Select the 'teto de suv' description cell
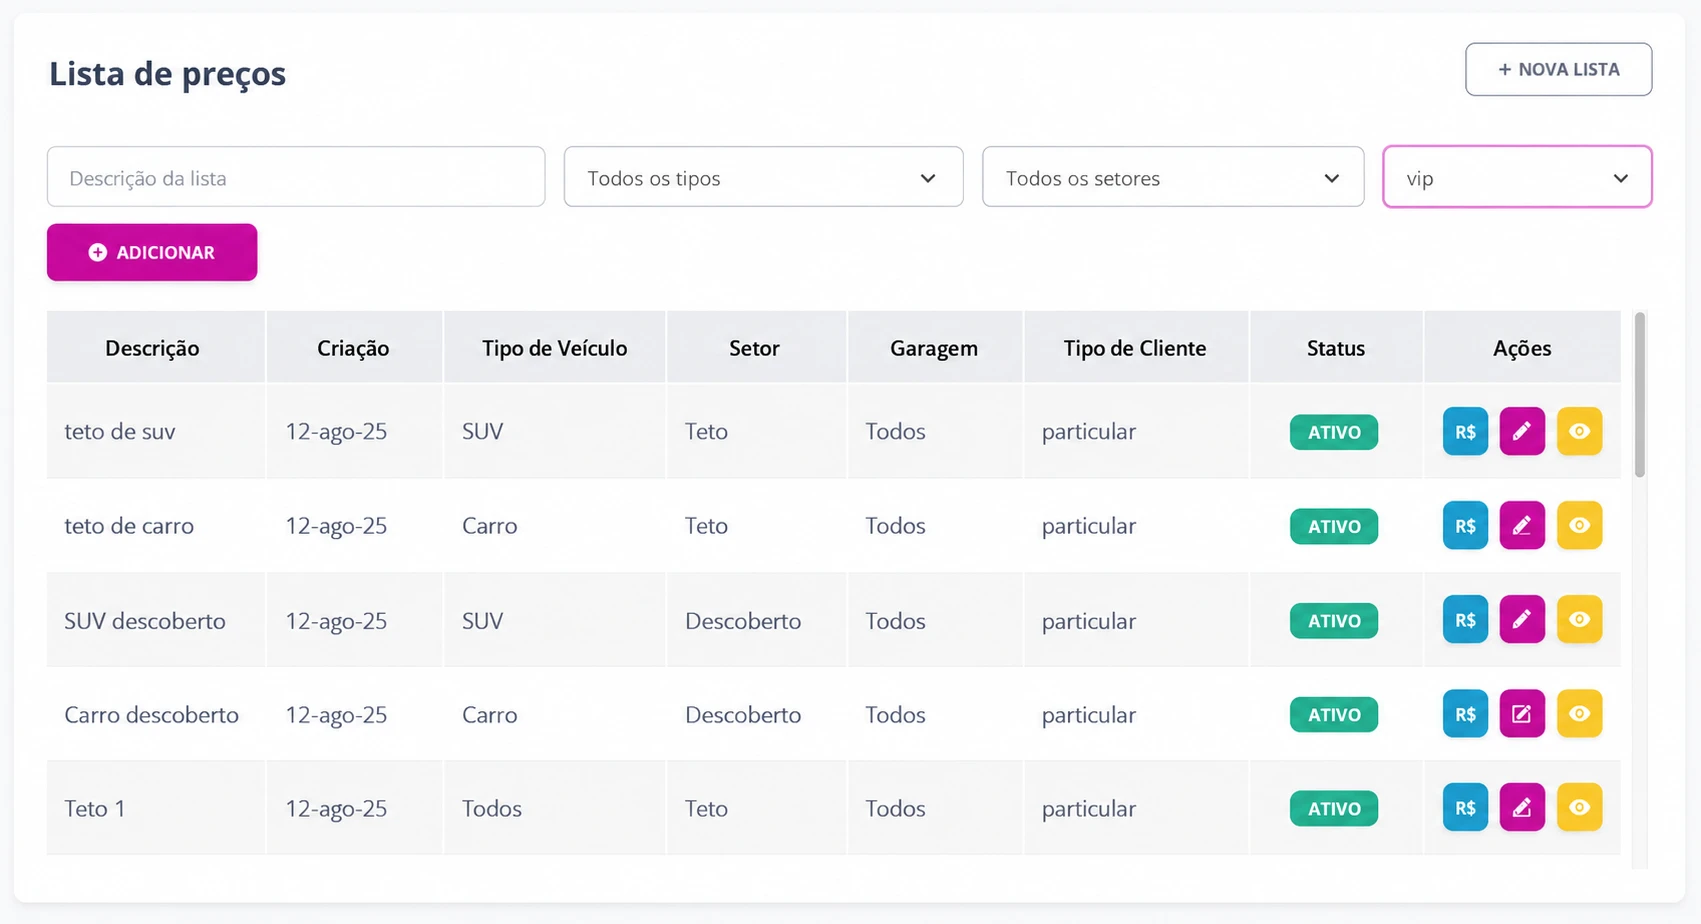Image resolution: width=1701 pixels, height=924 pixels. coord(155,432)
